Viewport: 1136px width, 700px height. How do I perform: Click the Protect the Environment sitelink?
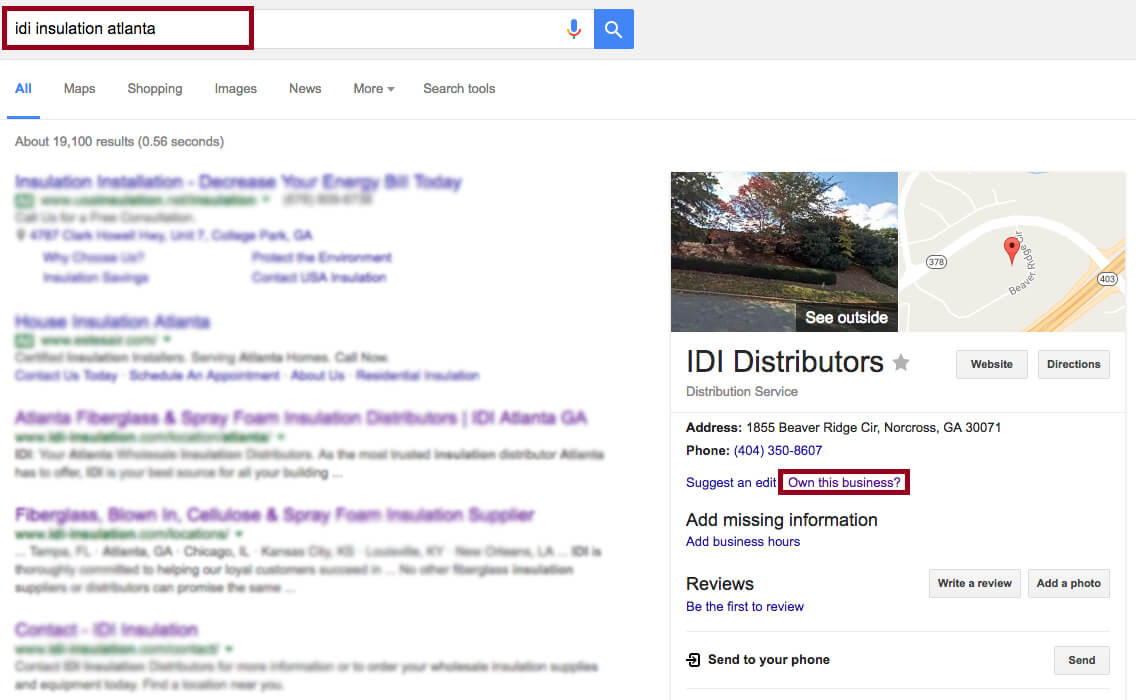click(x=322, y=257)
